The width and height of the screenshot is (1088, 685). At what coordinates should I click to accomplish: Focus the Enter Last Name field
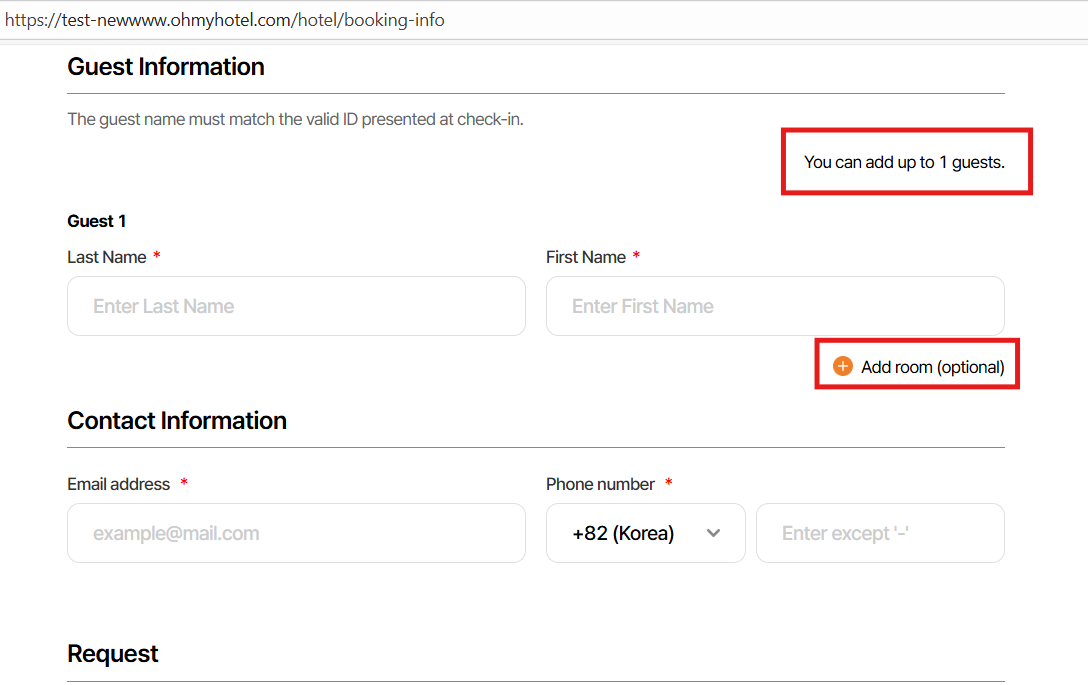pos(296,306)
